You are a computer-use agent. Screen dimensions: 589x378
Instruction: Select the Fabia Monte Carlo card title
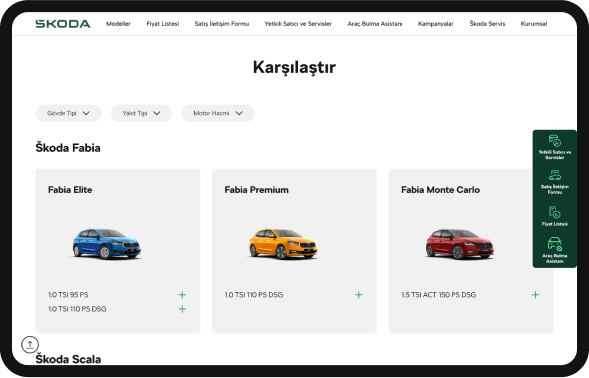440,190
